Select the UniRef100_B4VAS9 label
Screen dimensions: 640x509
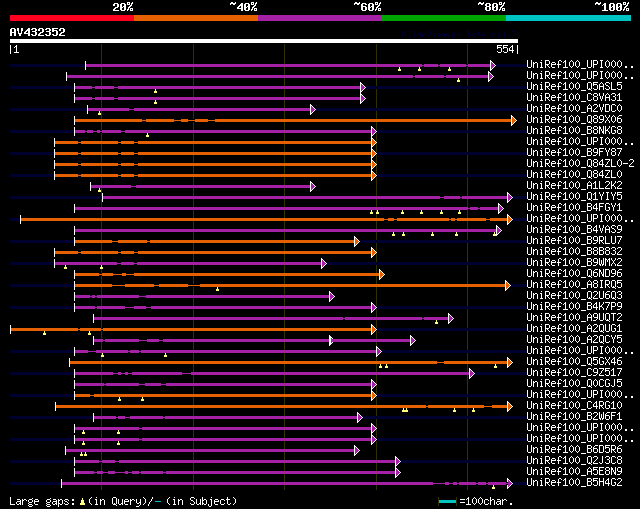[x=574, y=230]
